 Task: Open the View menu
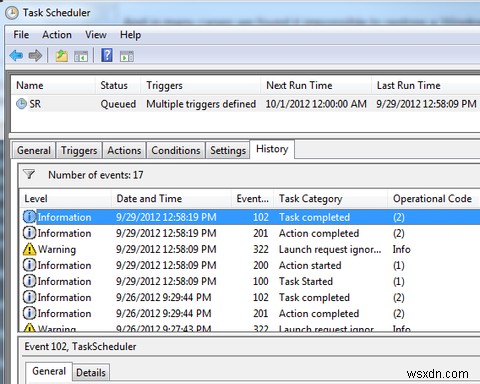click(x=96, y=35)
